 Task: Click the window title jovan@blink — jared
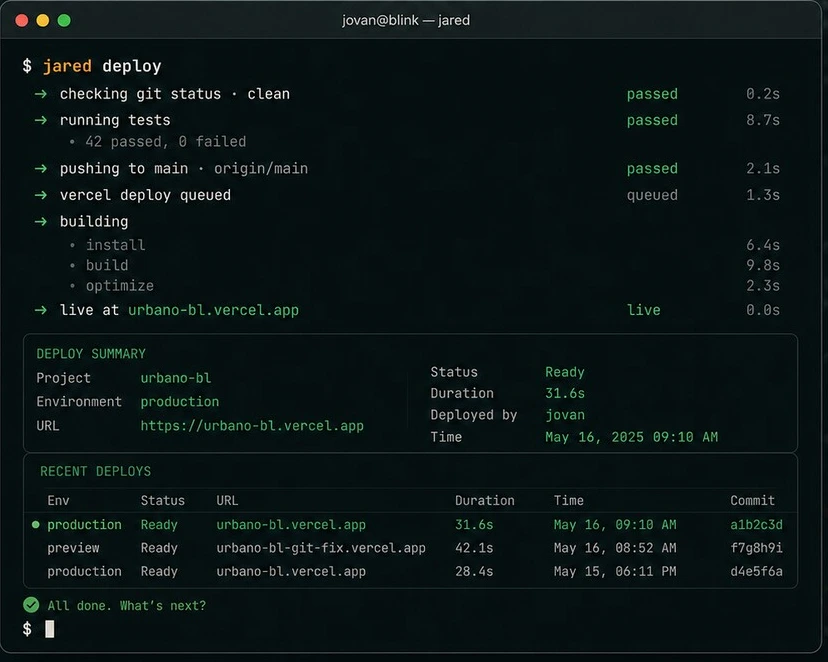[x=406, y=20]
